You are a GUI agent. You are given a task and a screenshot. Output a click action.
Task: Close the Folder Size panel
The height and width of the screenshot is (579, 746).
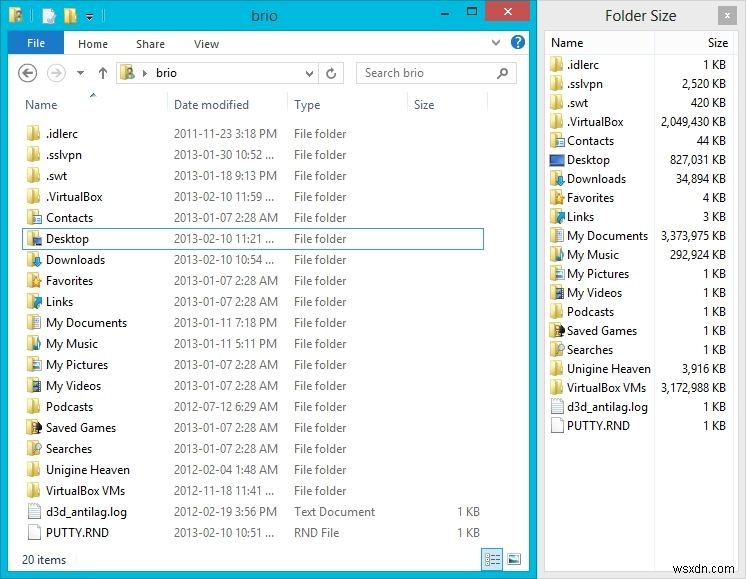pos(727,16)
